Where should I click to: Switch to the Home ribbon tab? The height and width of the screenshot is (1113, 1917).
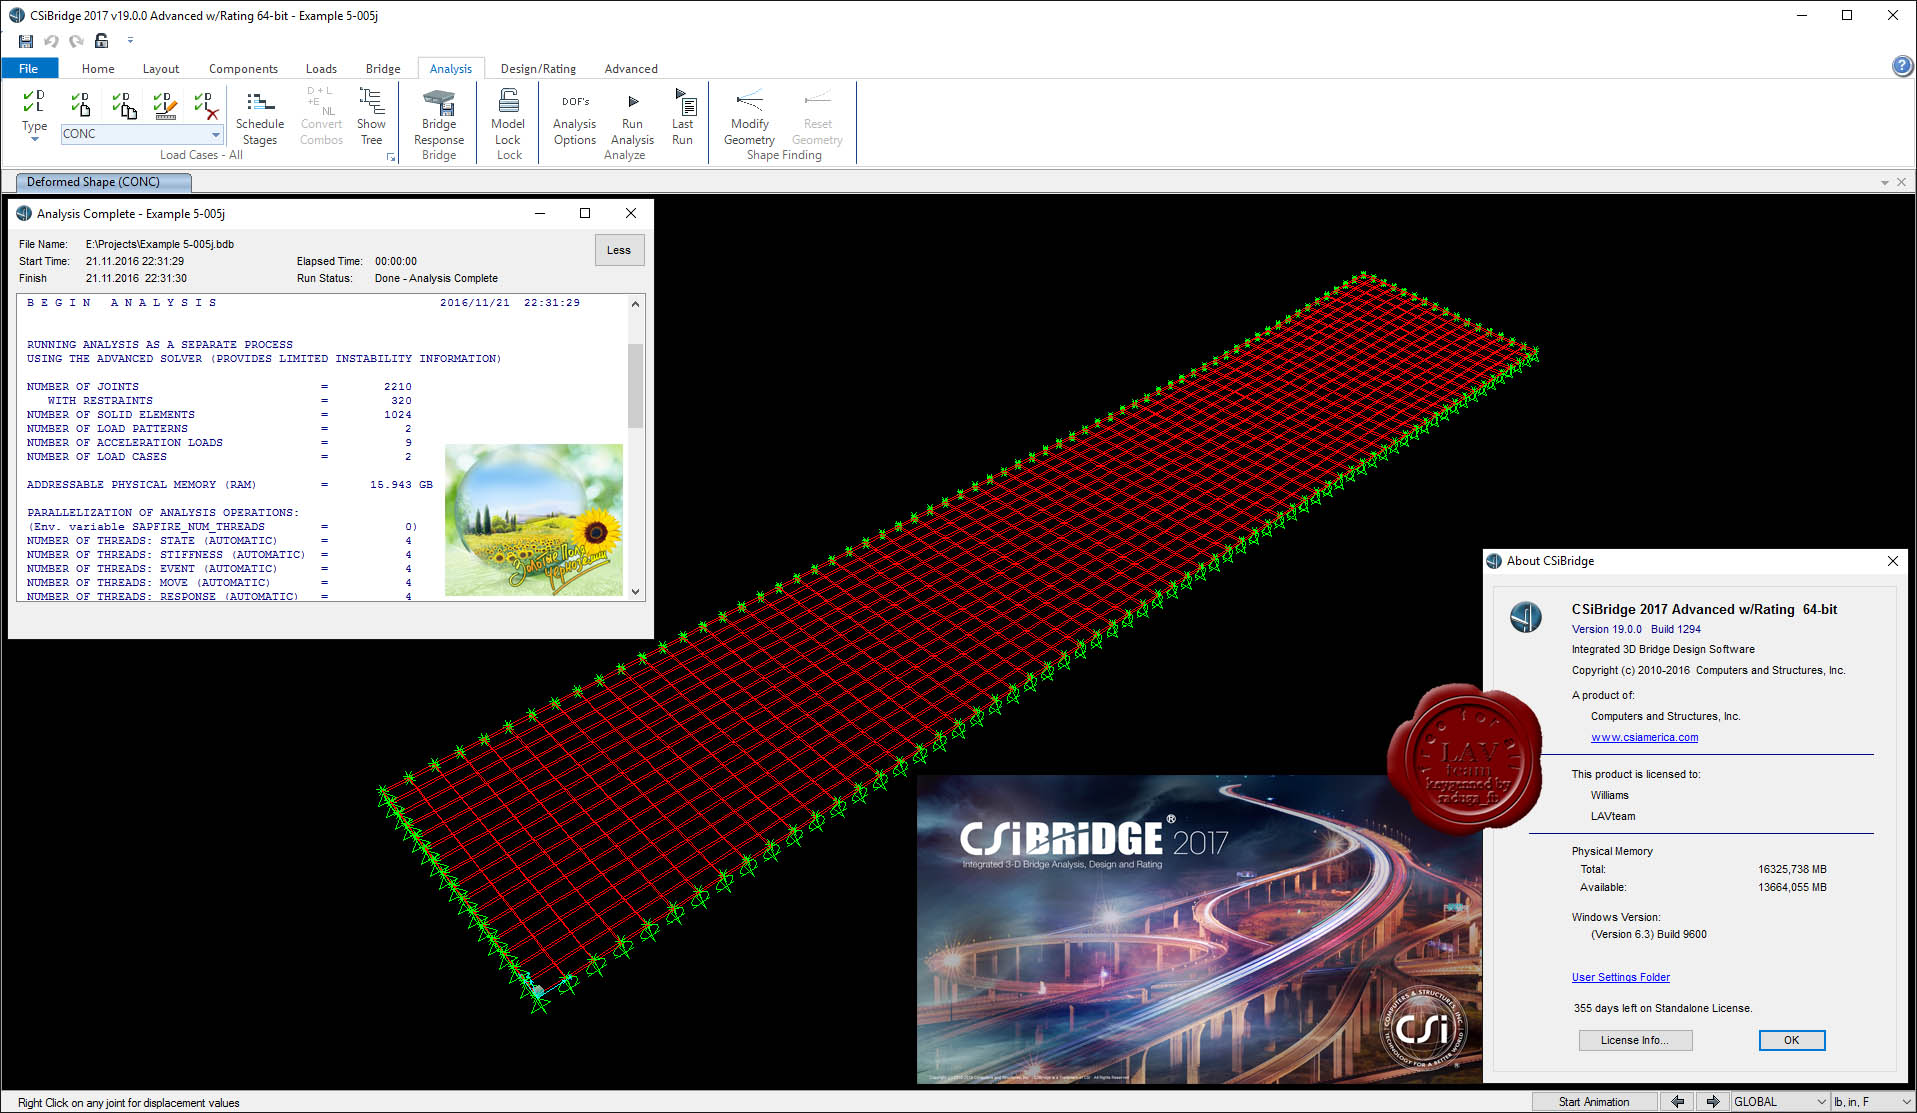(x=98, y=68)
